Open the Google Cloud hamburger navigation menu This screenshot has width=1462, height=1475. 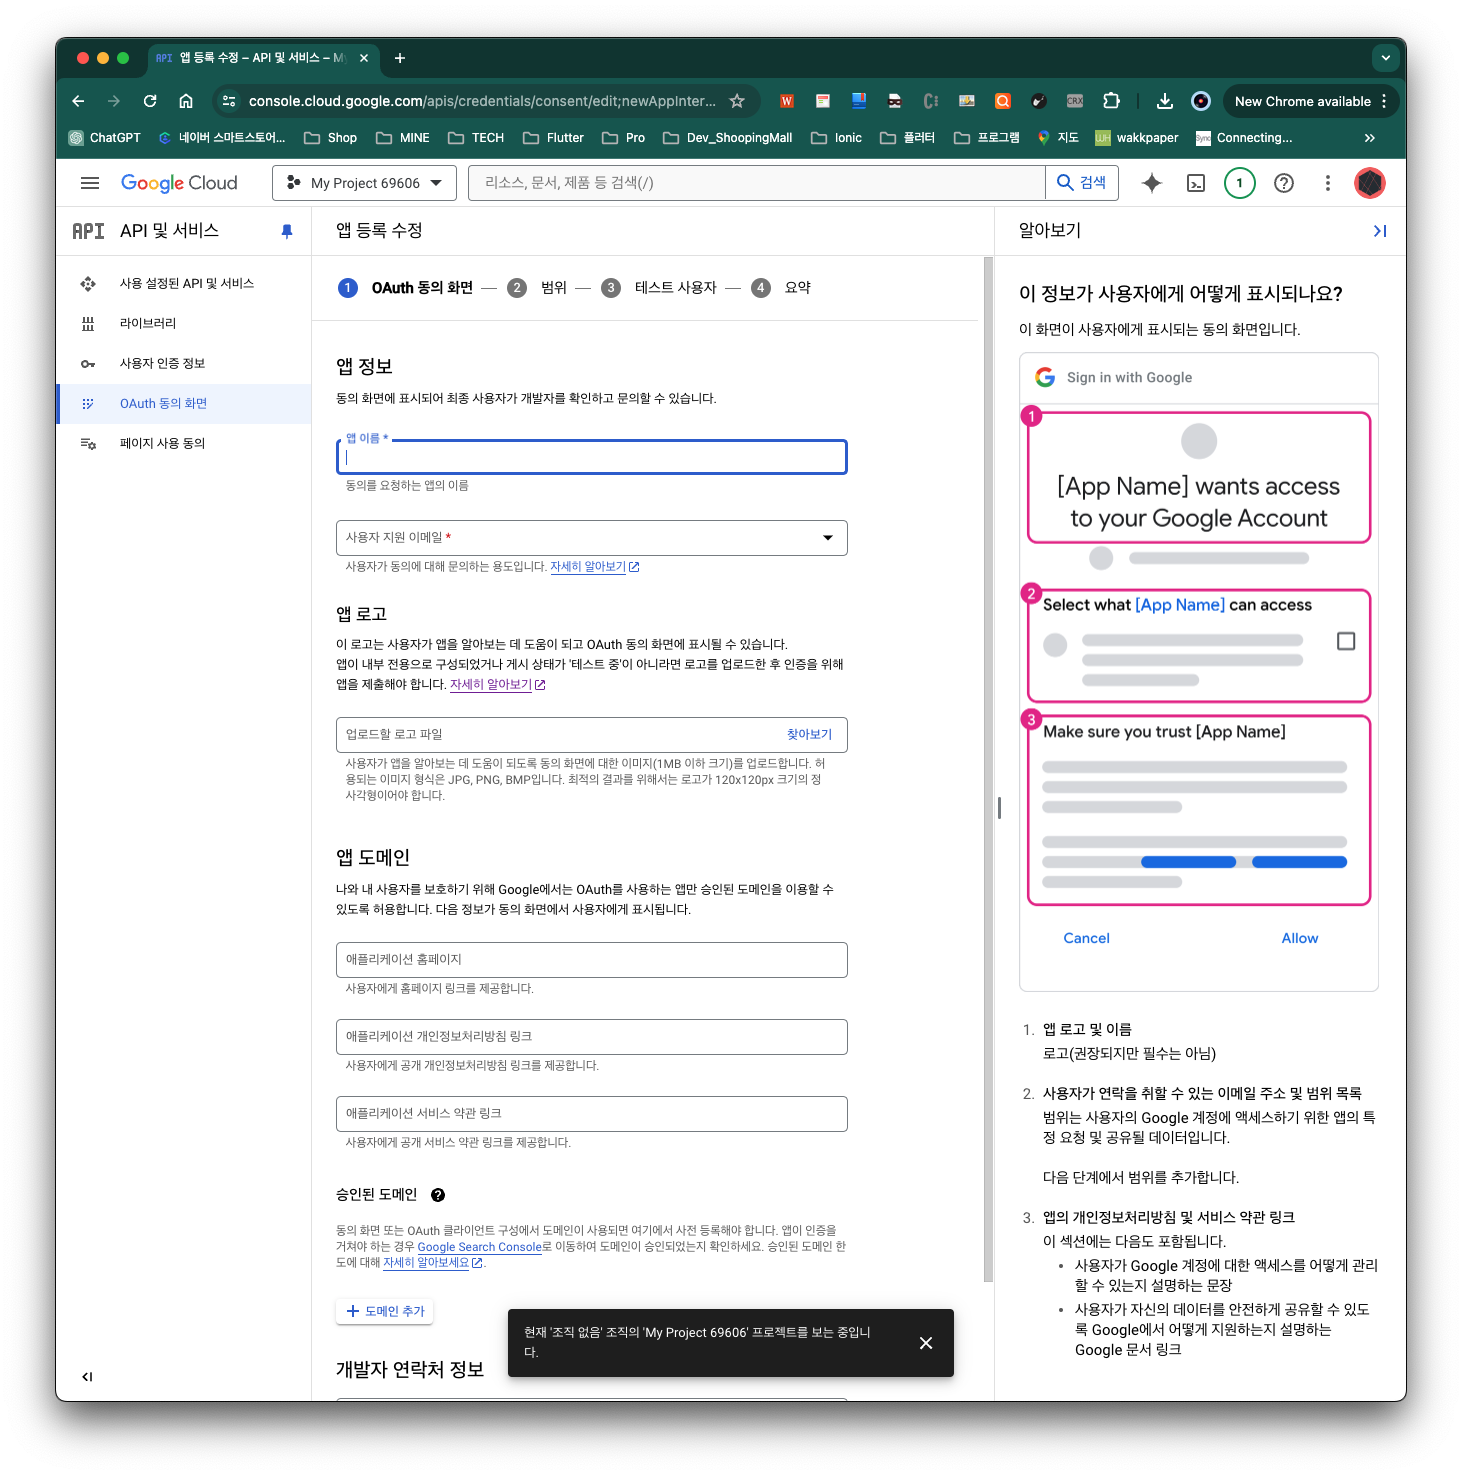coord(90,183)
